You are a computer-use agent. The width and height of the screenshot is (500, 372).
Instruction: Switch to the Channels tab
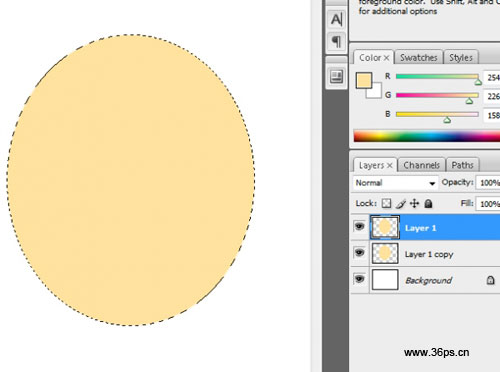(421, 165)
